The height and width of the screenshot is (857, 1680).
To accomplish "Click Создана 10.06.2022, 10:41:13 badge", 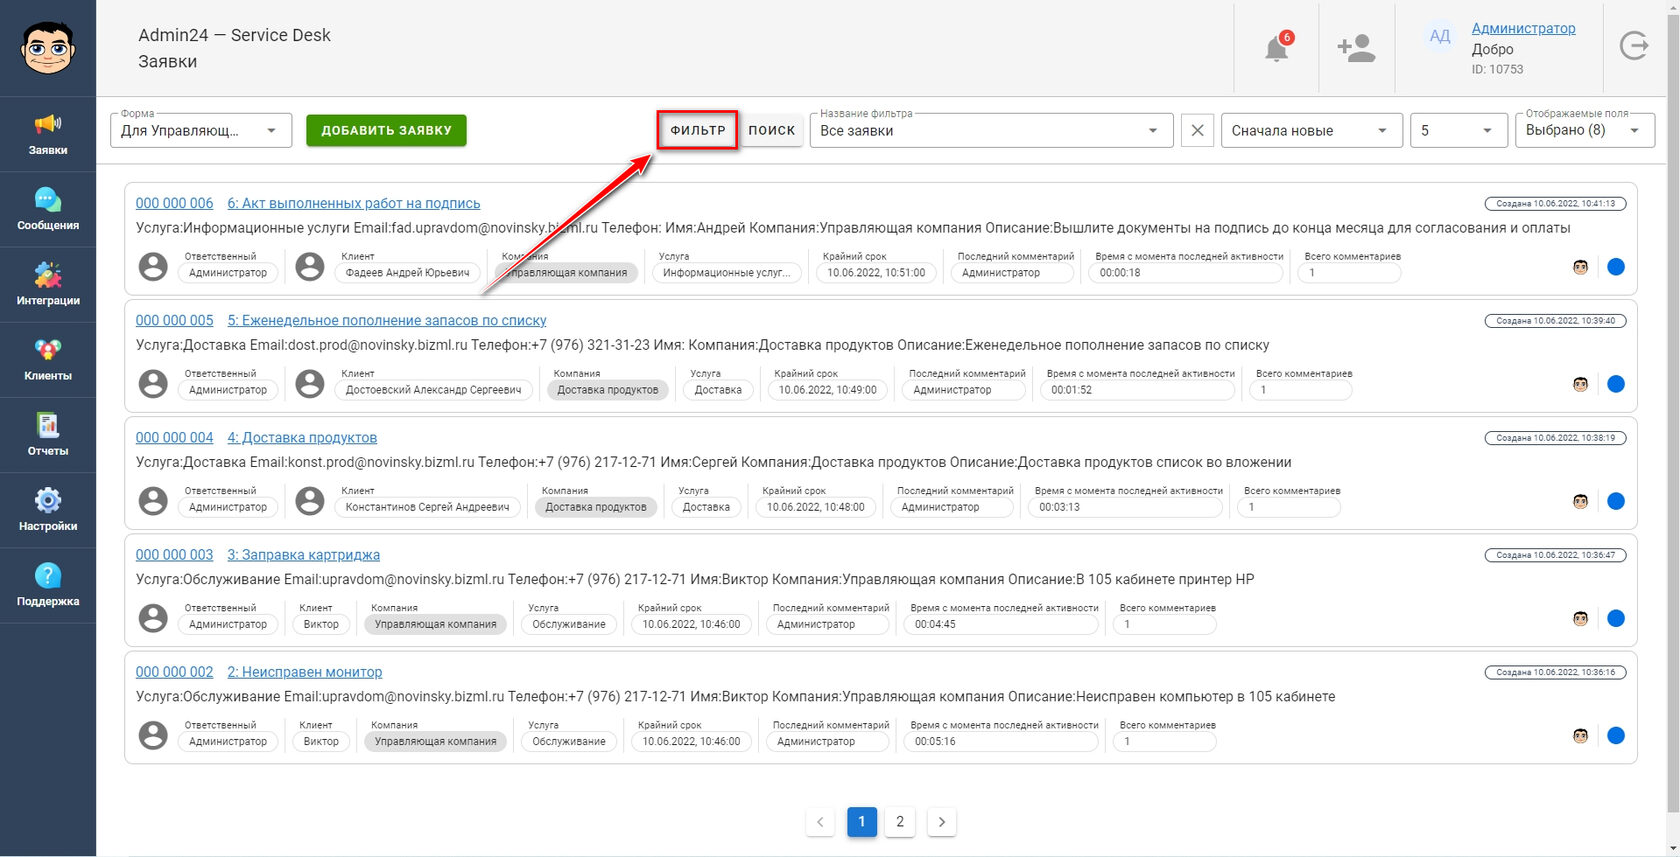I will point(1555,203).
